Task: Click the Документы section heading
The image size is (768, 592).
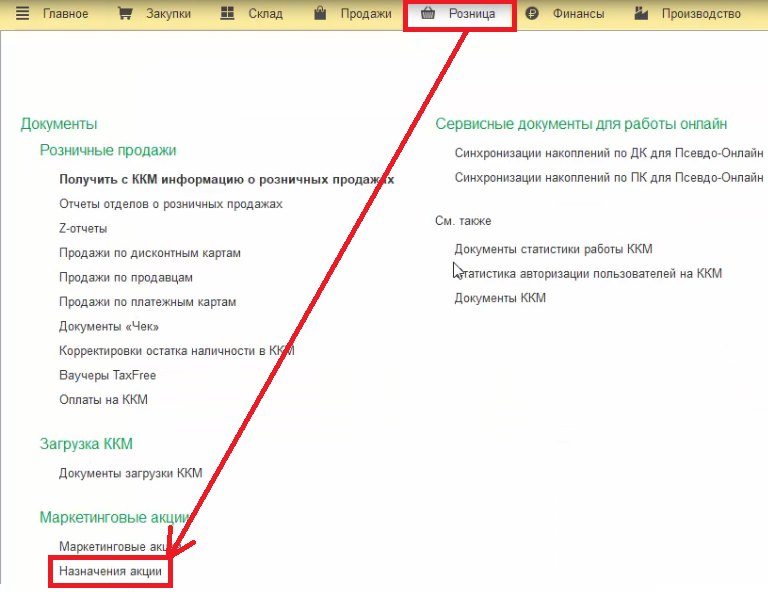Action: pos(59,124)
